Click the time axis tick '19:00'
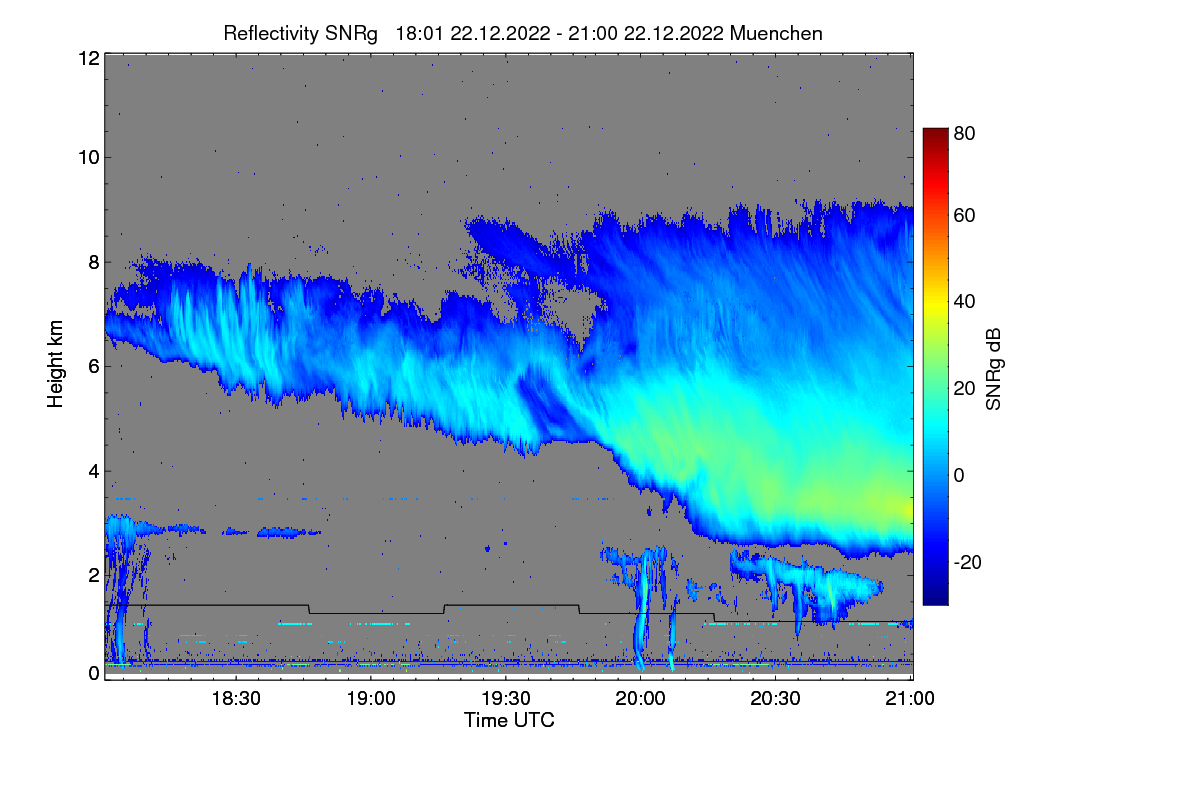This screenshot has height=800, width=1200. pos(370,698)
